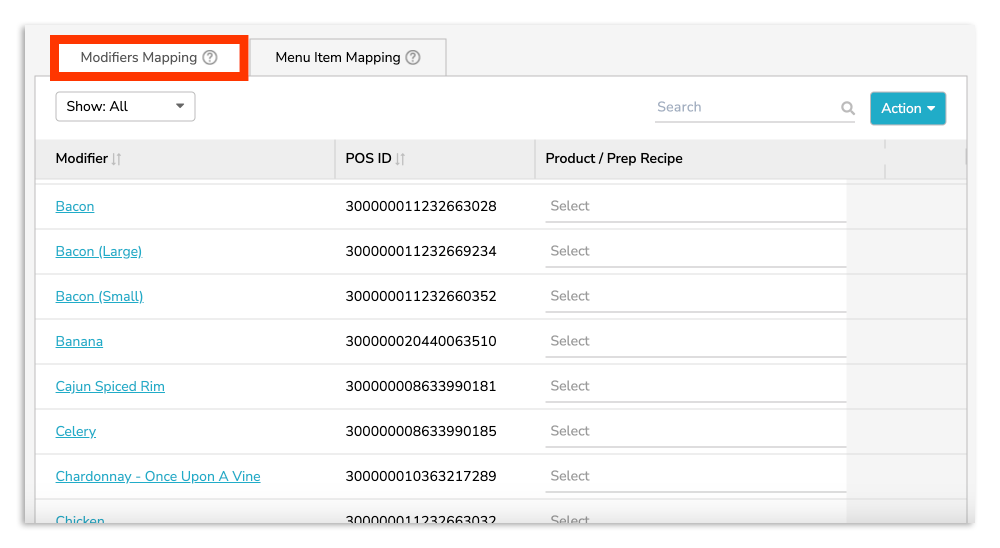This screenshot has width=1000, height=548.
Task: Click help icon beside Modifiers Mapping
Action: (x=210, y=58)
